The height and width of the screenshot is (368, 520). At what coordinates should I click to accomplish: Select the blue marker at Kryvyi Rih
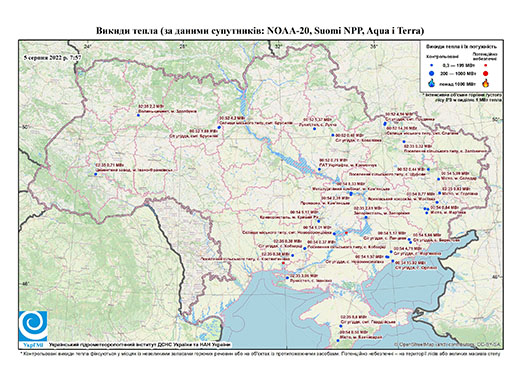(318, 221)
